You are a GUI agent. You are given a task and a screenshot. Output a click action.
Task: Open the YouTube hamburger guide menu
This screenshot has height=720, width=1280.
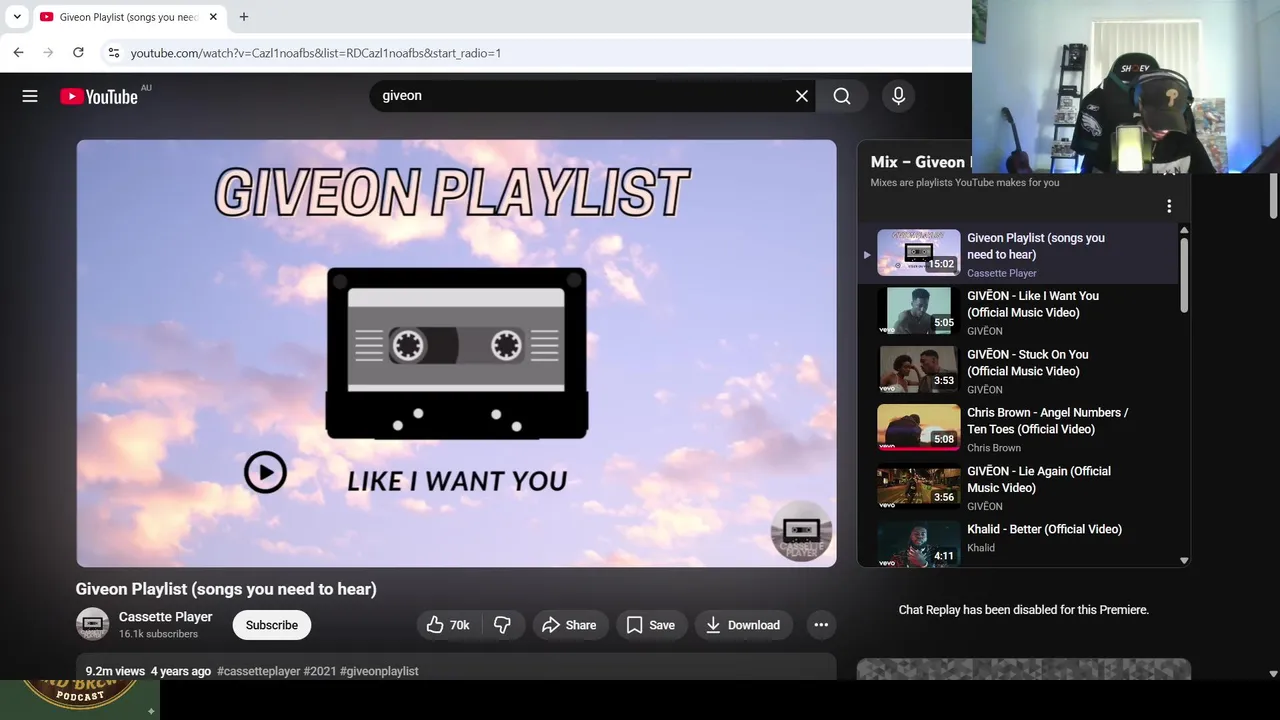pos(30,96)
